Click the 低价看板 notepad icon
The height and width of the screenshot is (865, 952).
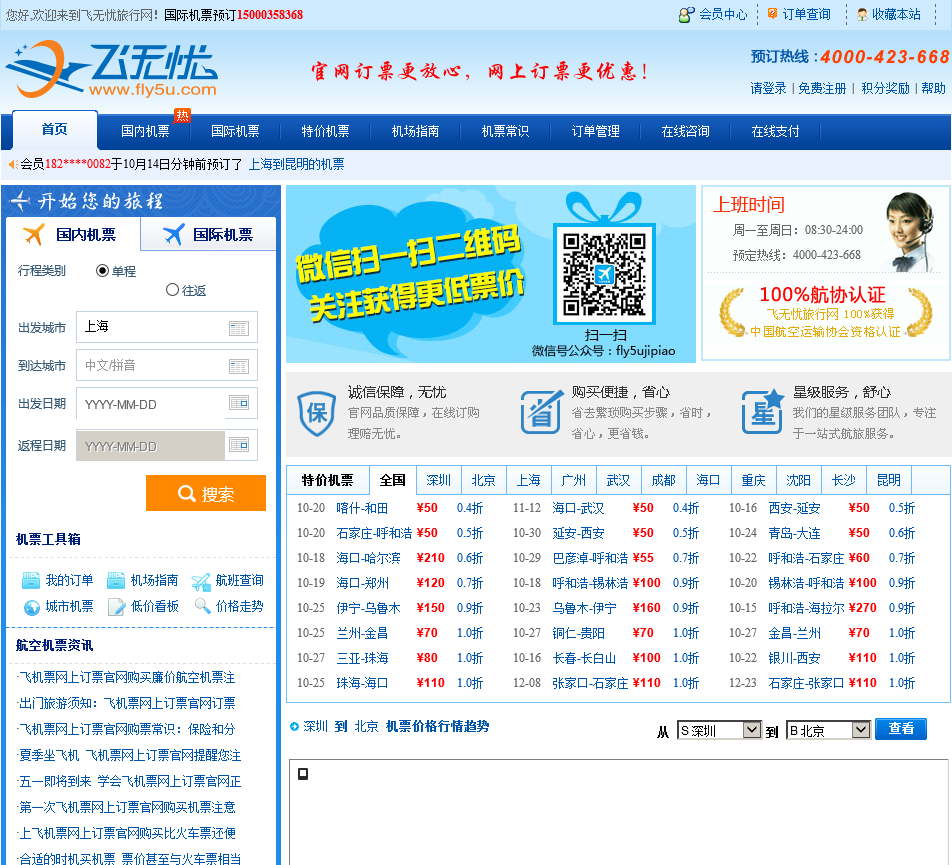pos(116,607)
